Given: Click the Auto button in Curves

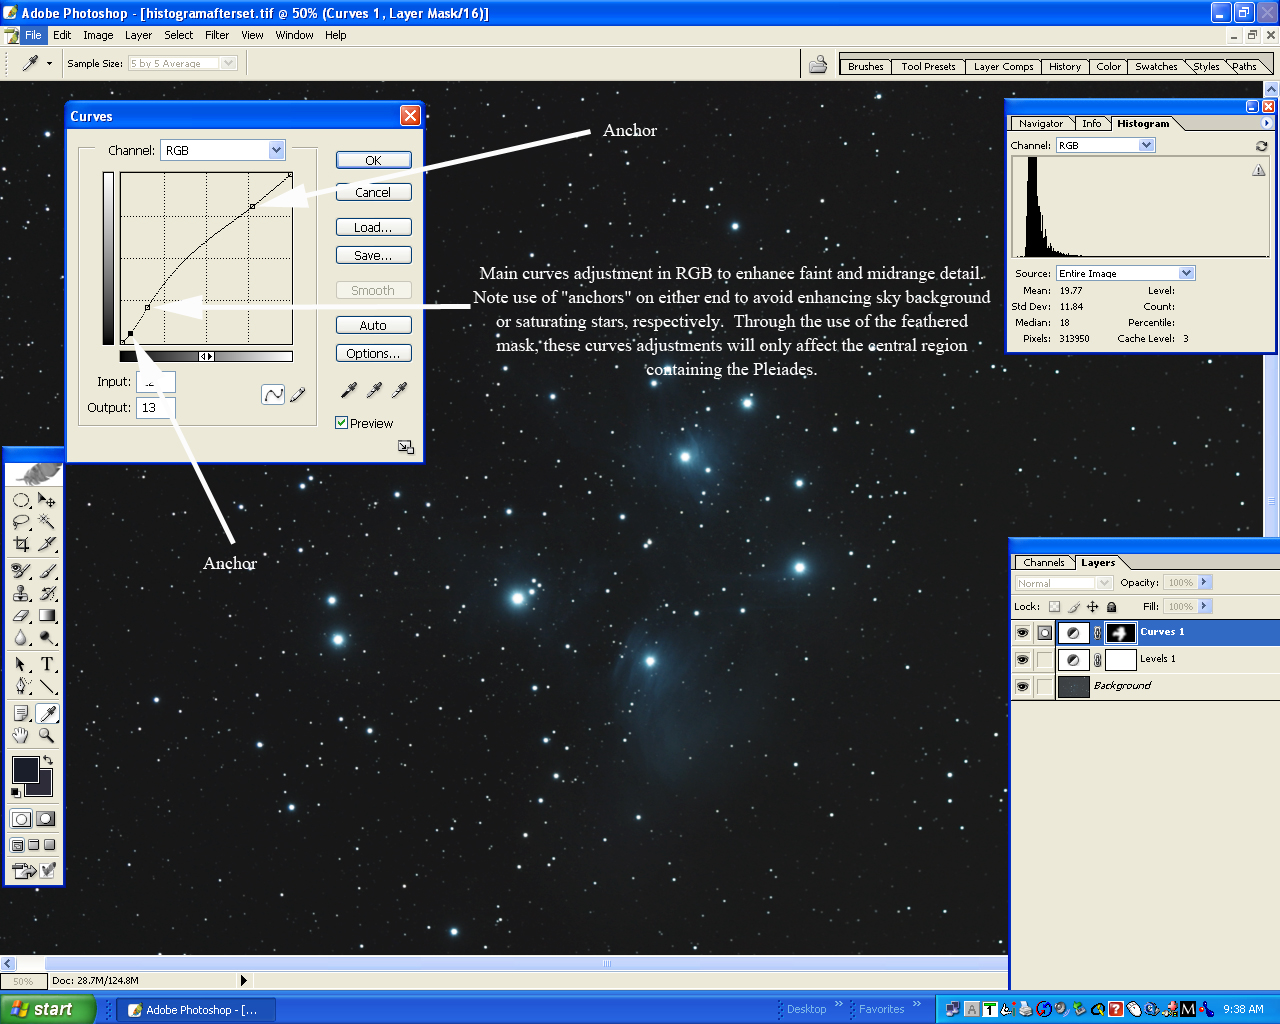Looking at the screenshot, I should point(373,325).
